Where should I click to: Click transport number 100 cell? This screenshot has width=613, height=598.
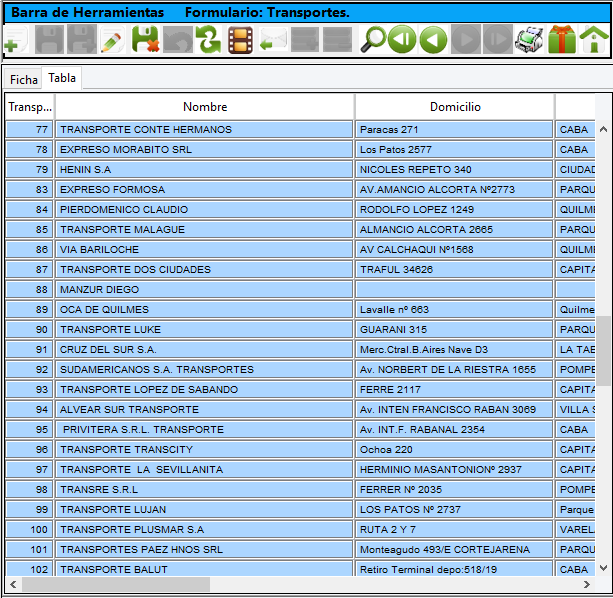30,529
